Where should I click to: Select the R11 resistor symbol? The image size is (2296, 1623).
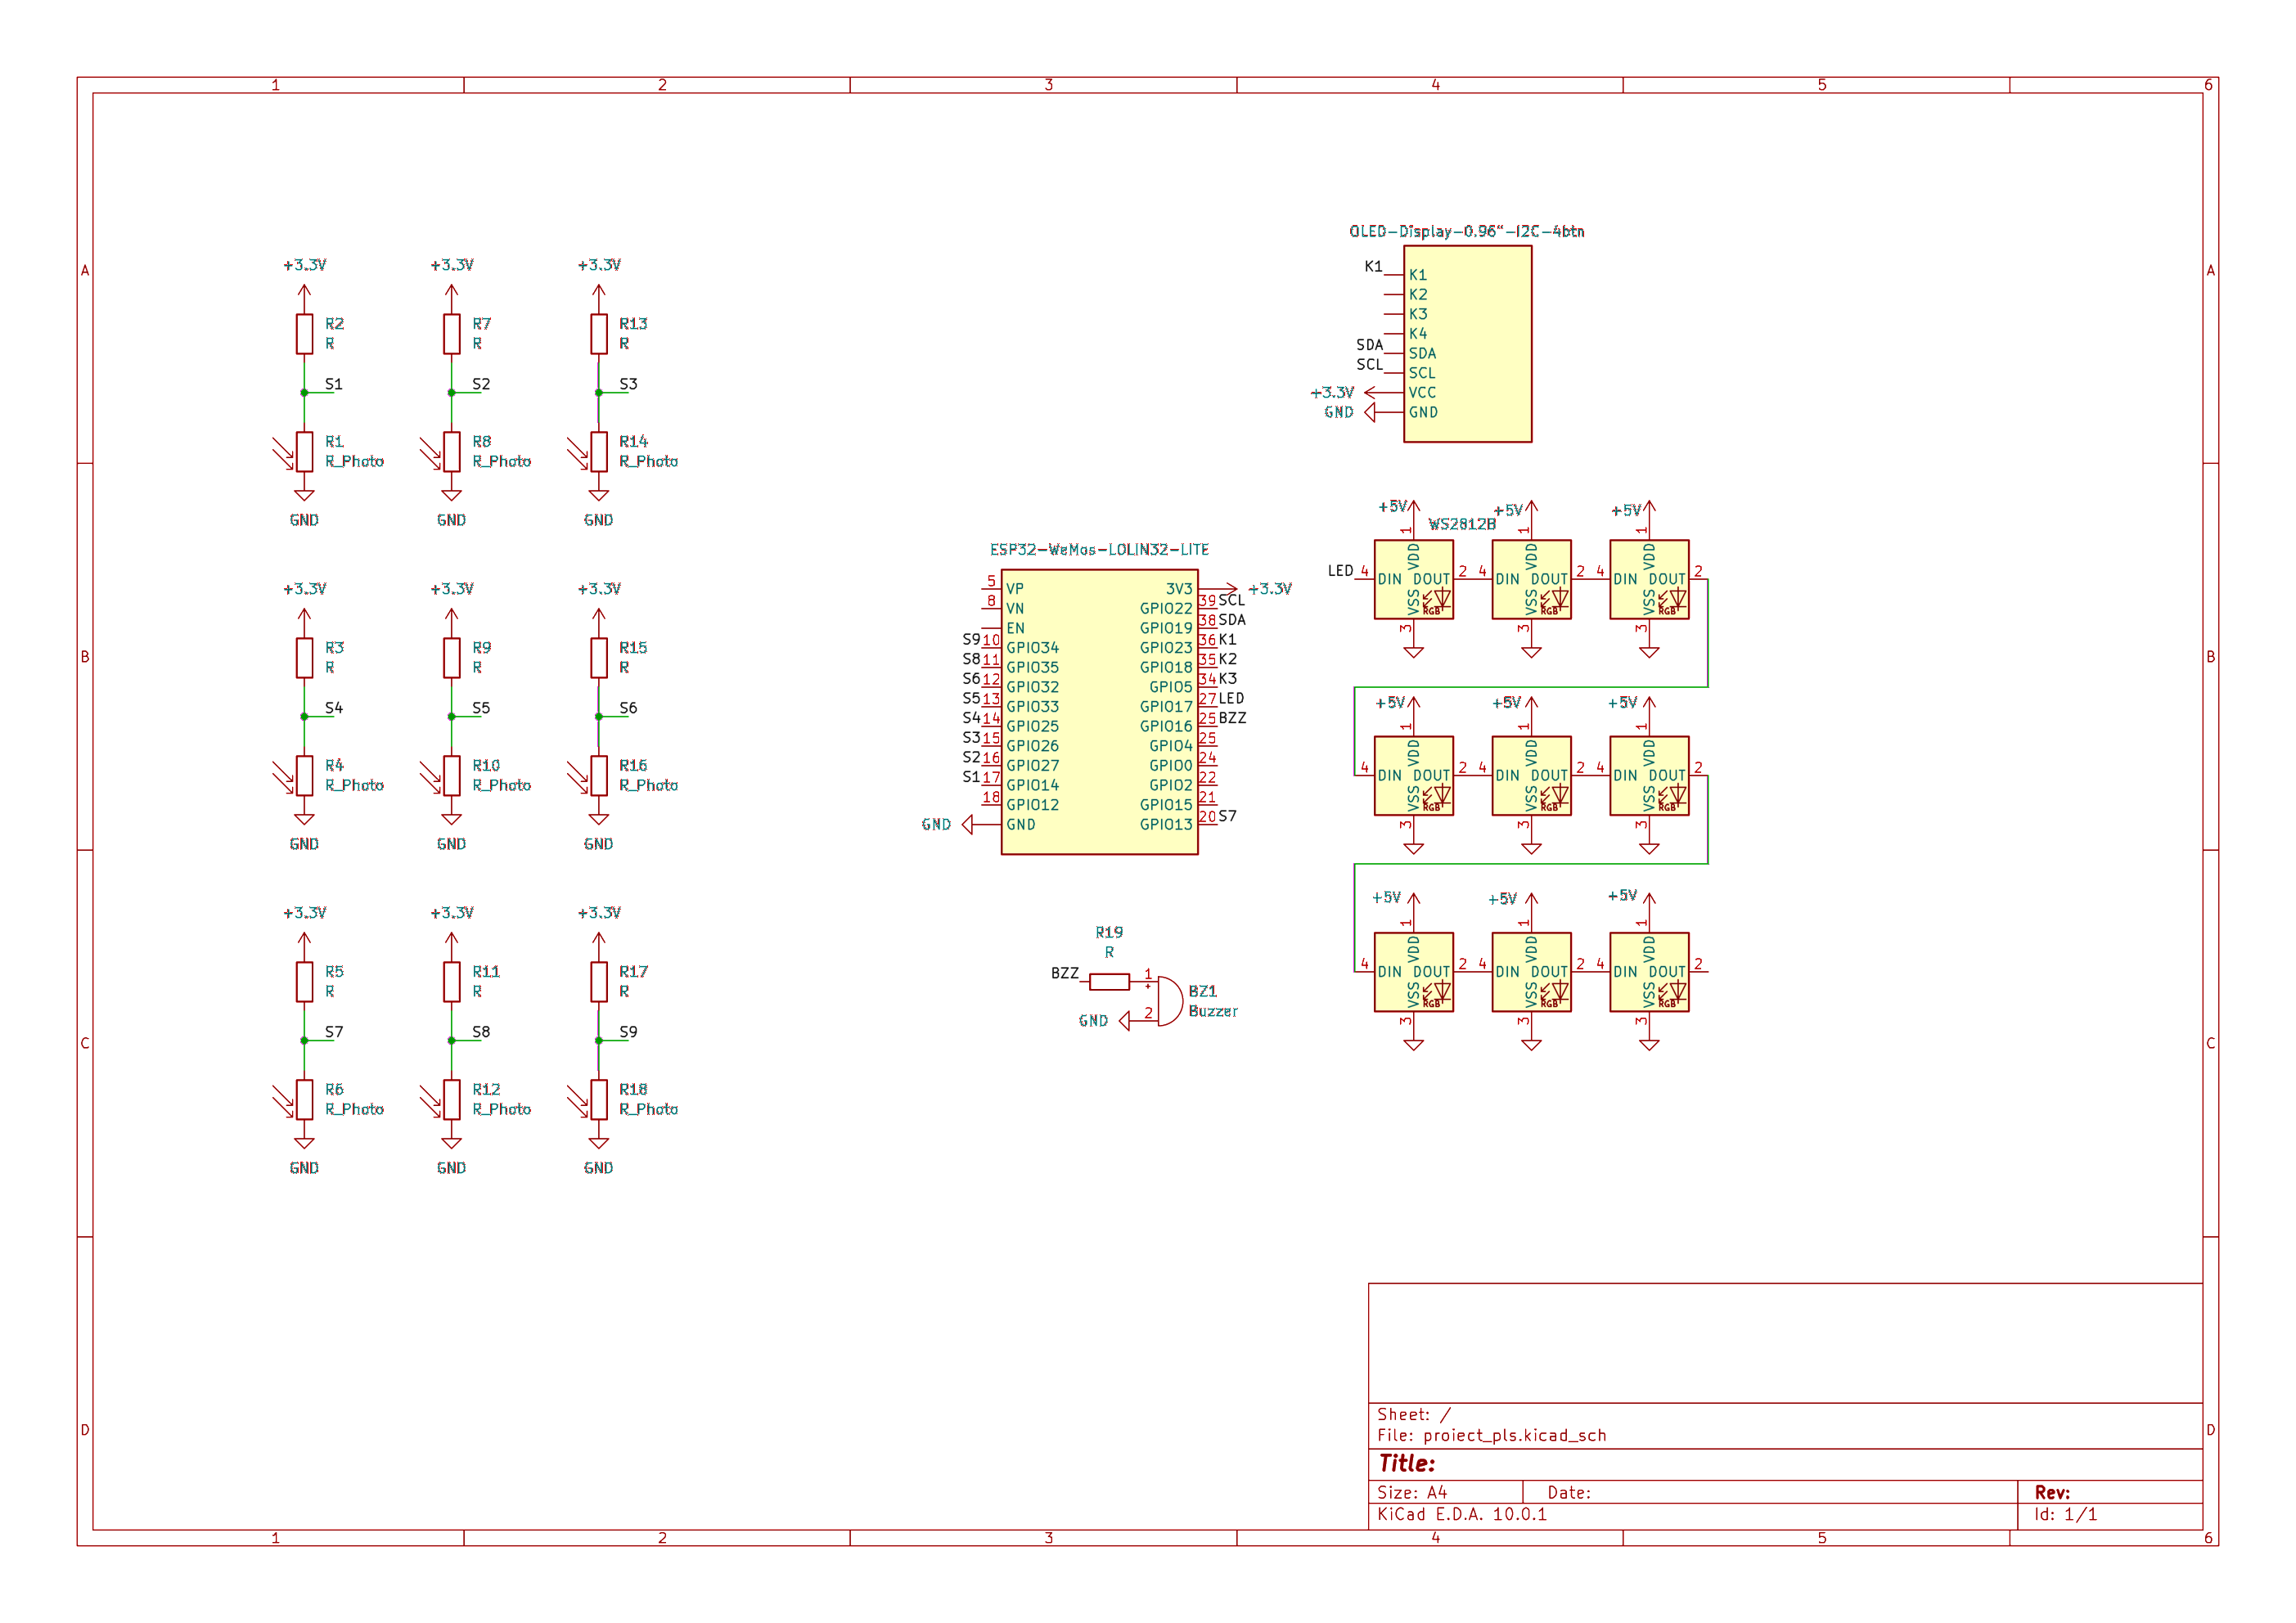(x=451, y=982)
